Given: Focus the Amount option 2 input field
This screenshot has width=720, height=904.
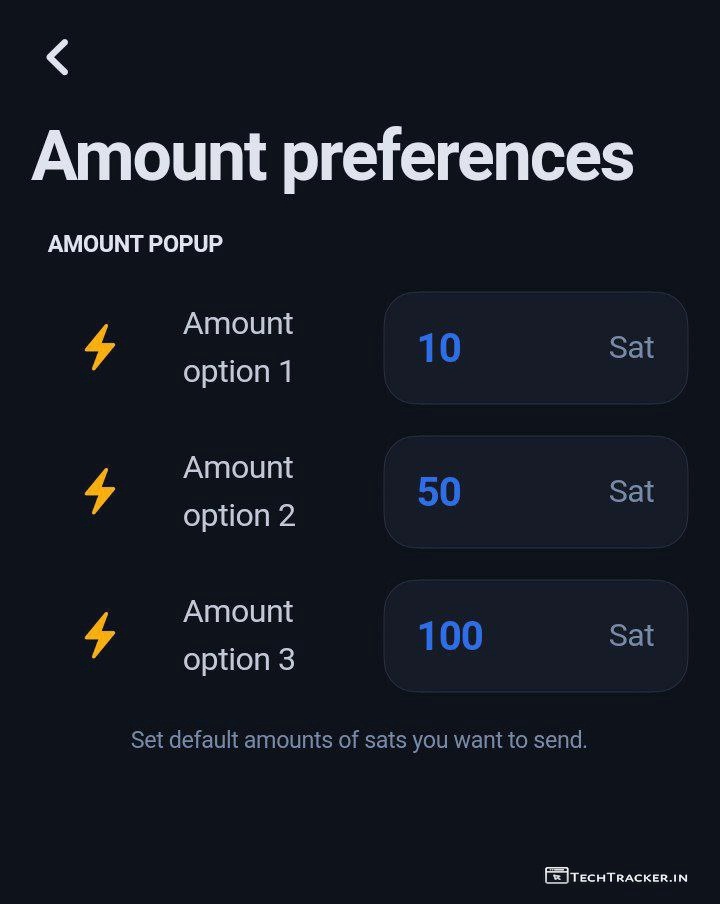Looking at the screenshot, I should click(535, 492).
